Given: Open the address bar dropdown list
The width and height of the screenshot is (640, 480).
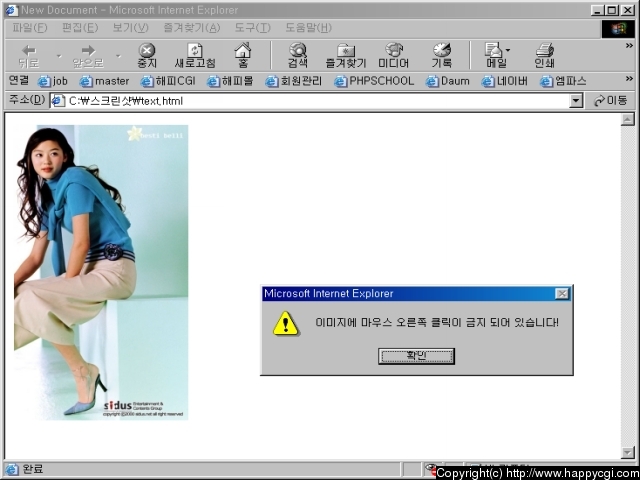Looking at the screenshot, I should 576,101.
